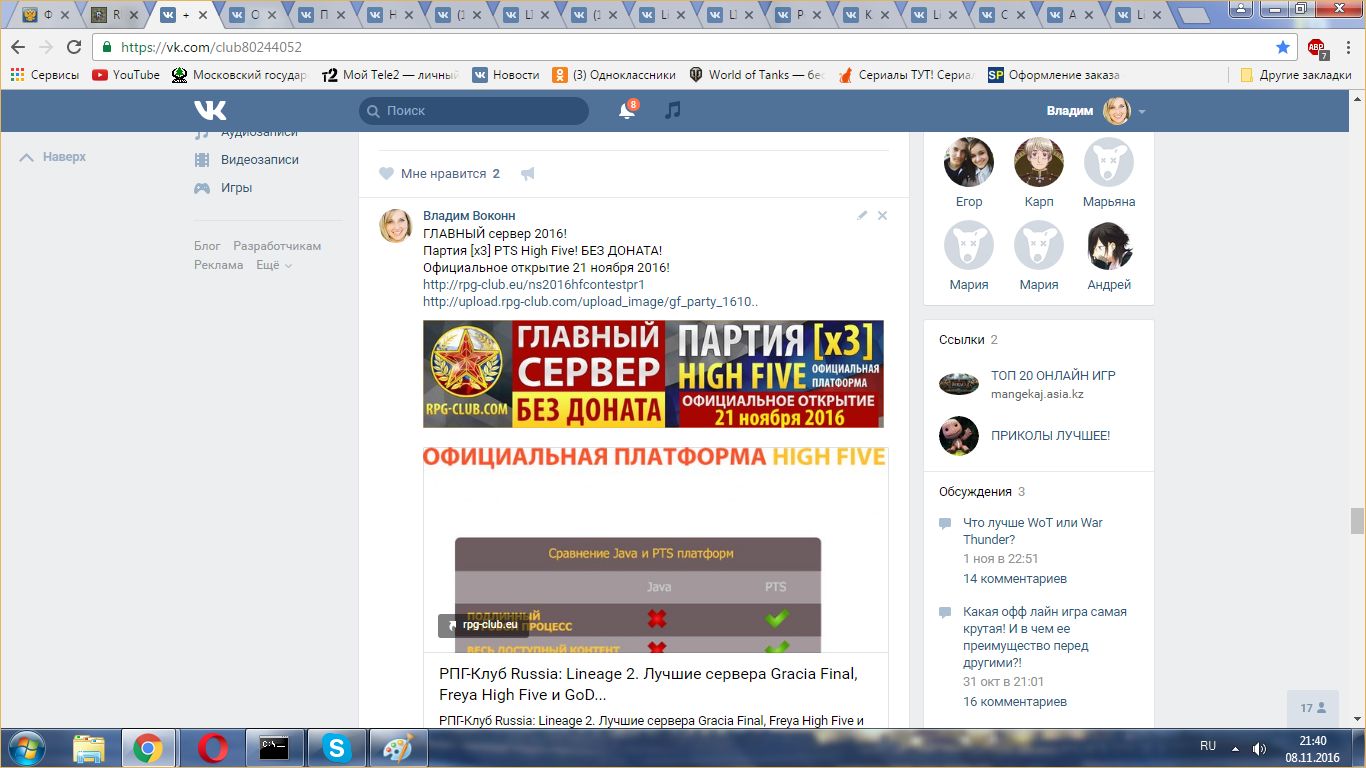Image resolution: width=1366 pixels, height=768 pixels.
Task: Open the Одноклассники bookmark
Action: click(614, 75)
